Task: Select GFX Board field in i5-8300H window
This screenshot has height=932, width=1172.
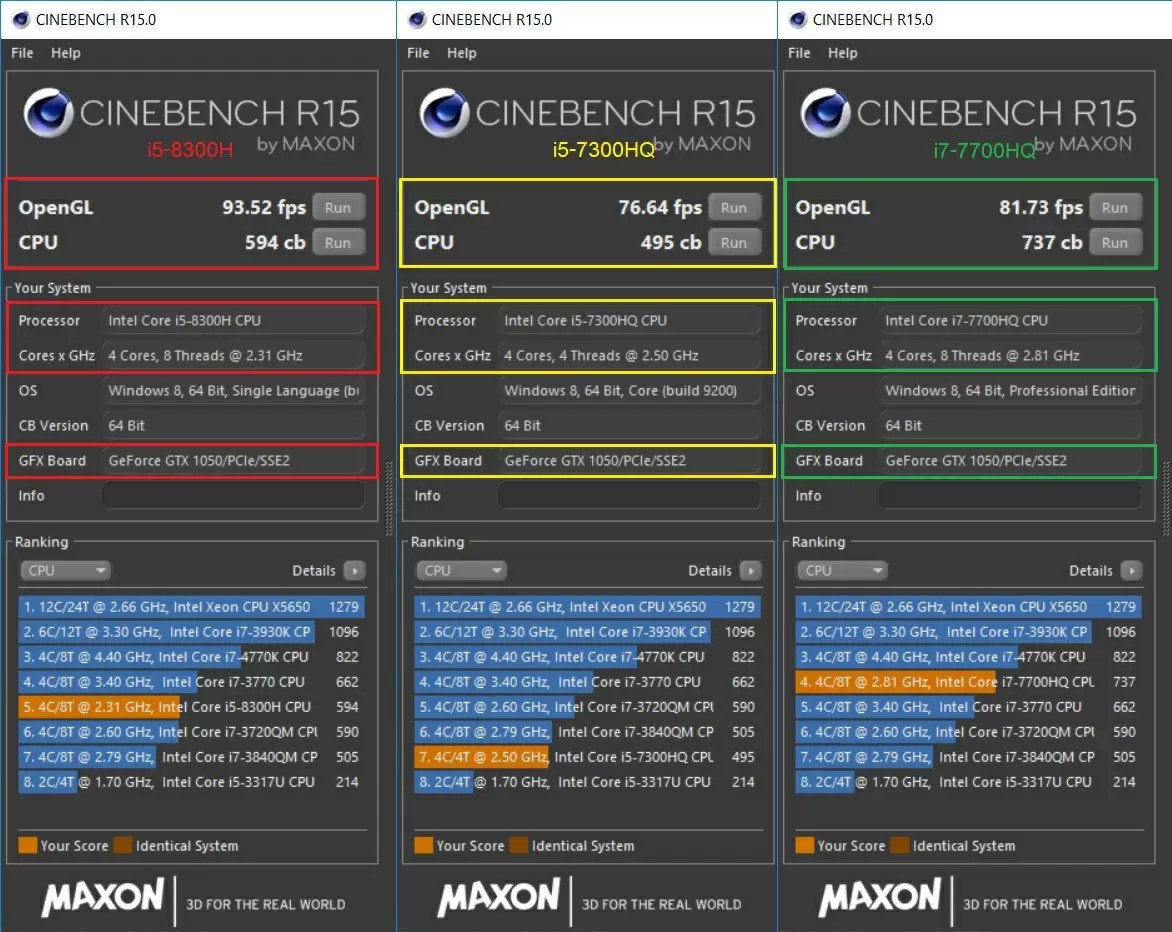Action: pos(233,461)
